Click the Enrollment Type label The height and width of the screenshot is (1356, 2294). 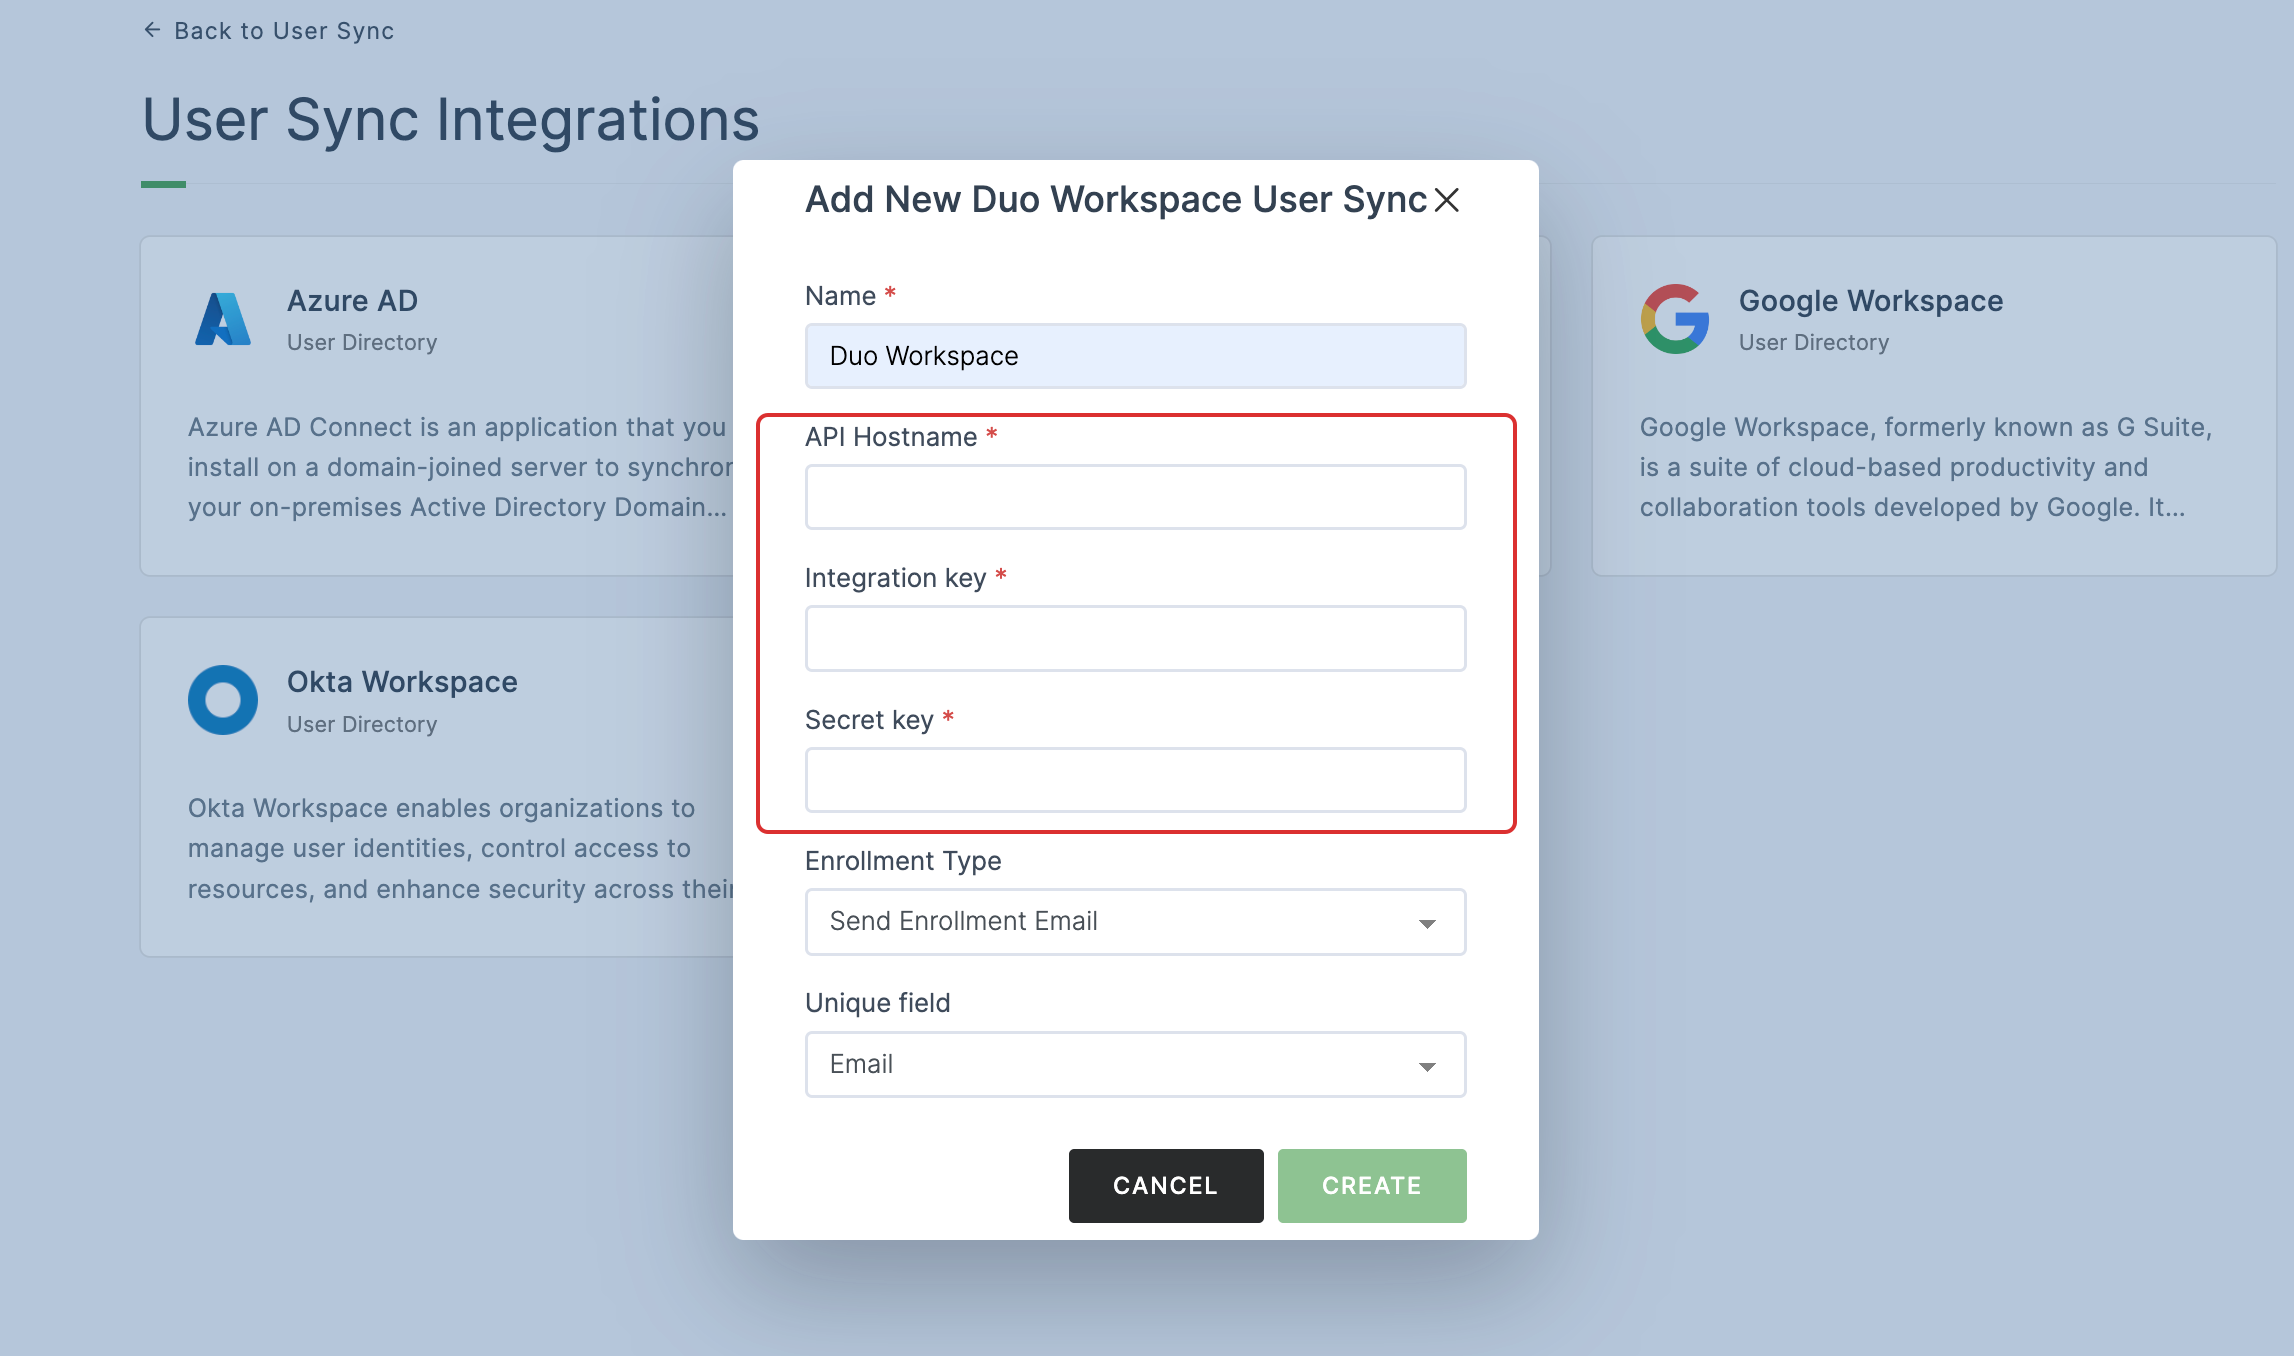point(903,861)
